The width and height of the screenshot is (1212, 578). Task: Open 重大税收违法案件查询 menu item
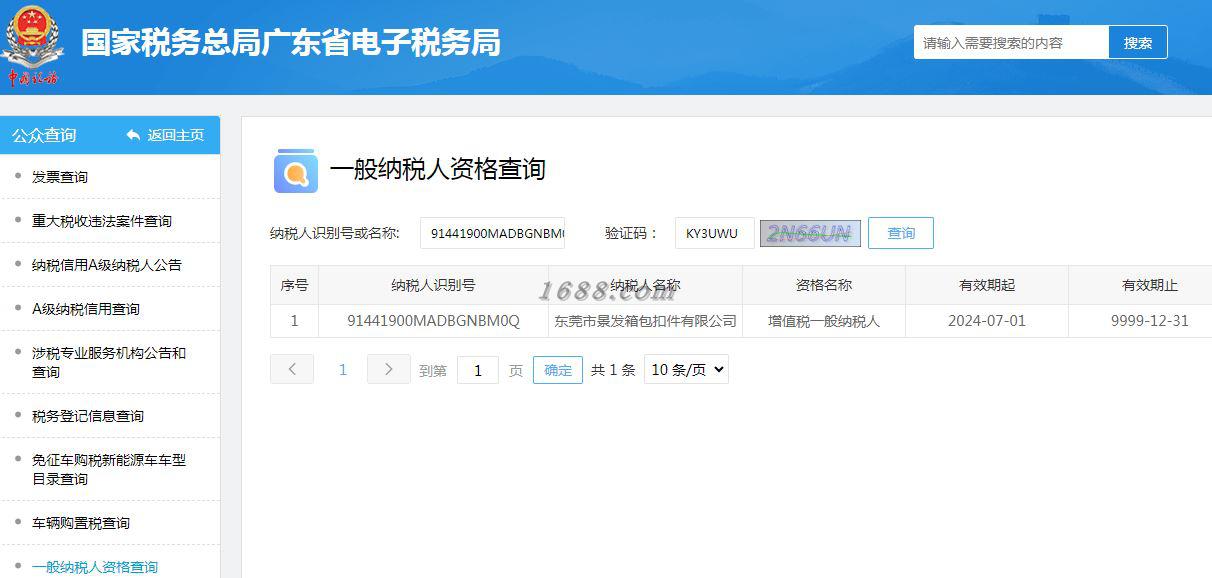pos(102,221)
